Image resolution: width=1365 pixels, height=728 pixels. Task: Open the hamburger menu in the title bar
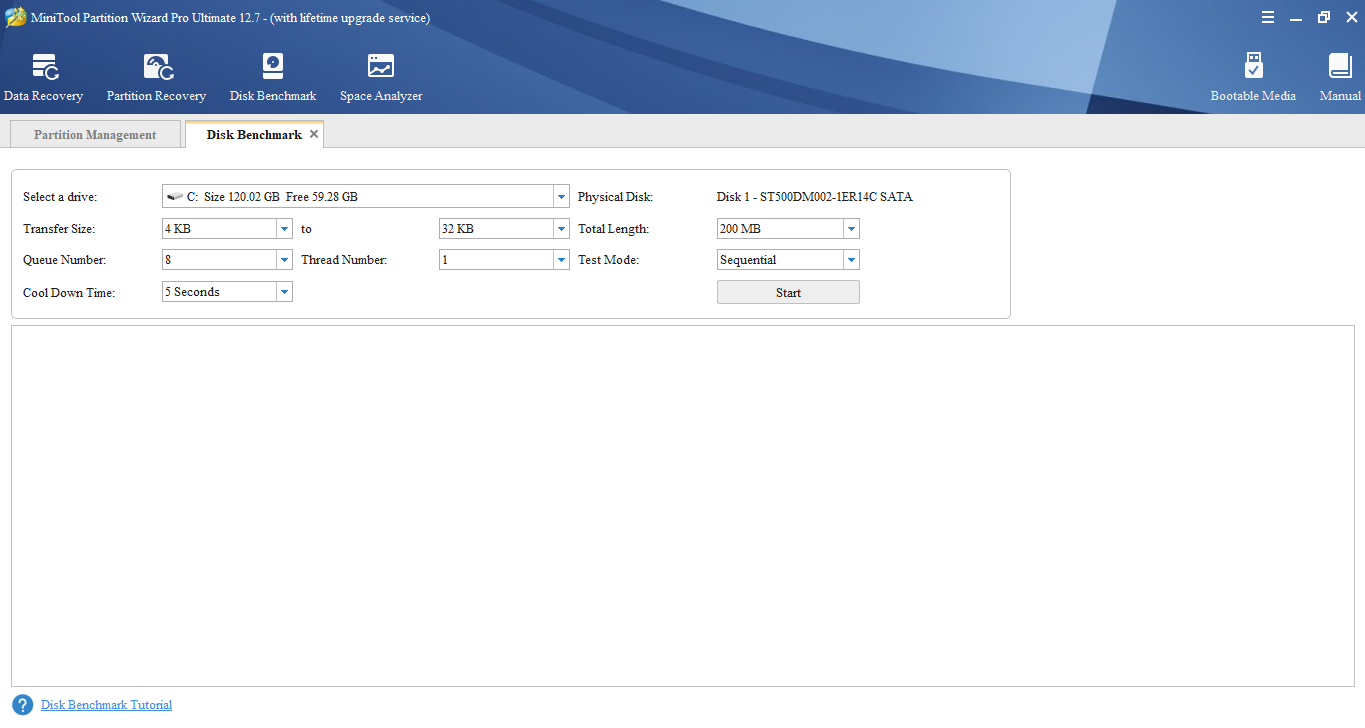click(1268, 17)
